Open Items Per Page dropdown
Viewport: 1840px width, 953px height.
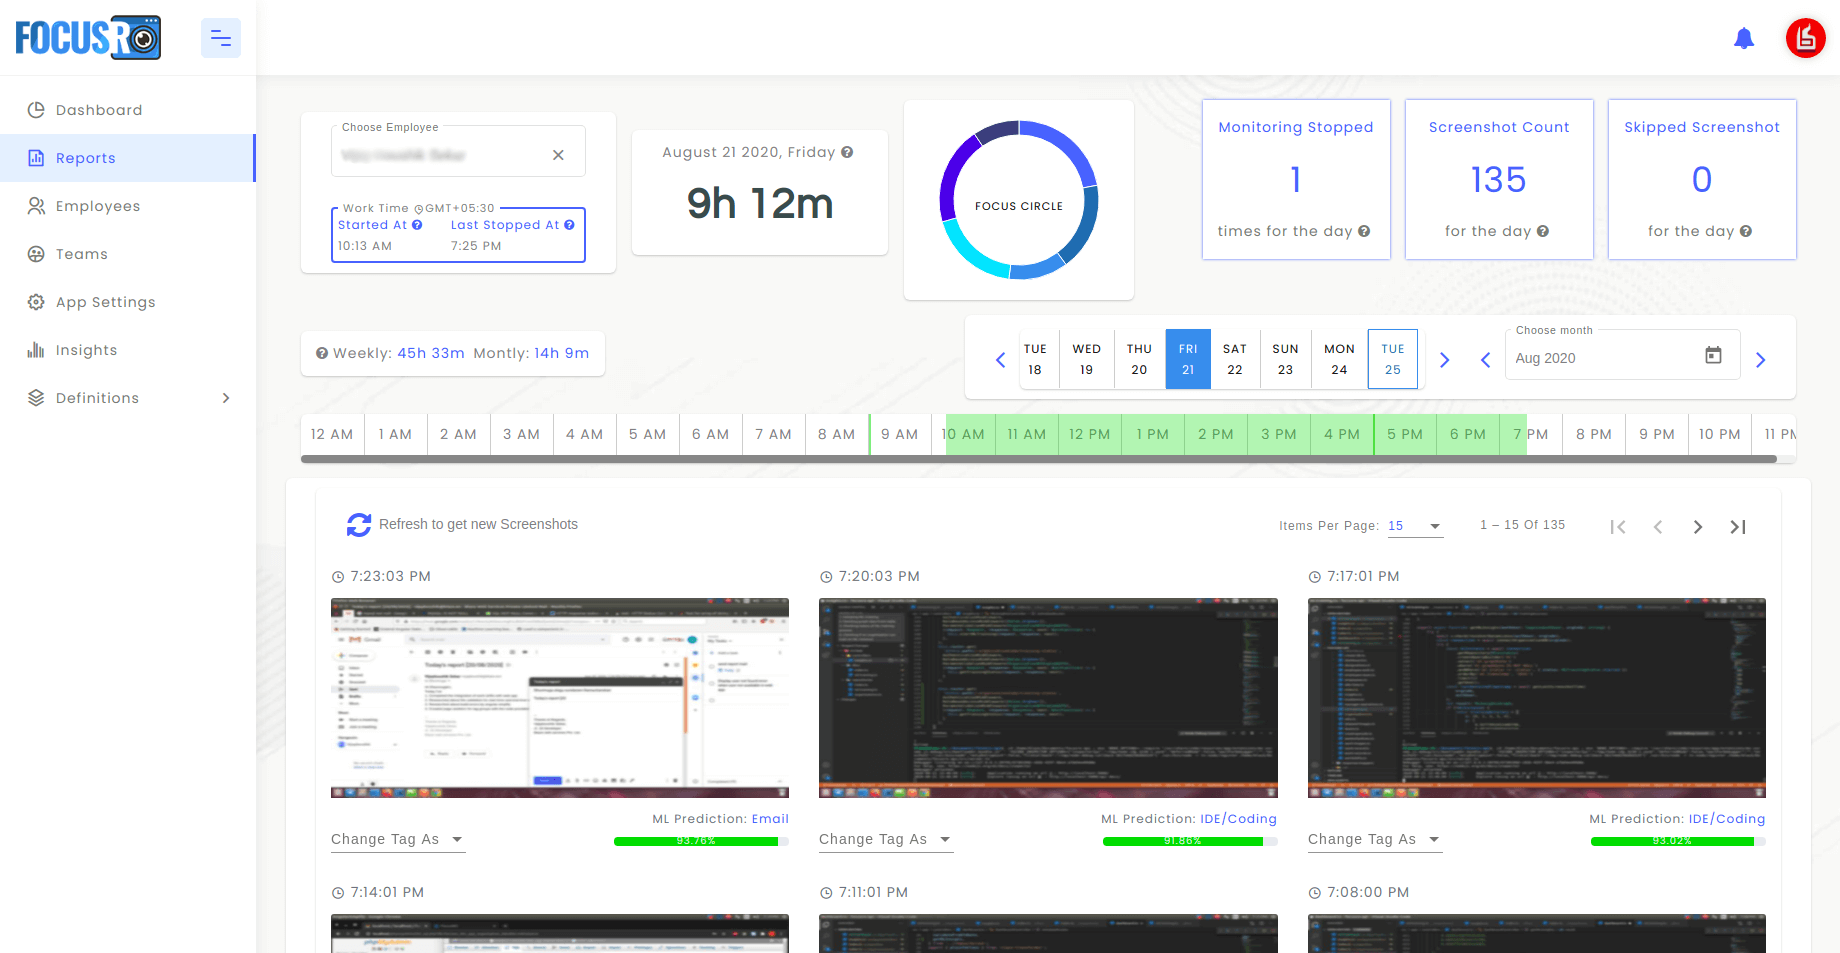click(x=1415, y=526)
